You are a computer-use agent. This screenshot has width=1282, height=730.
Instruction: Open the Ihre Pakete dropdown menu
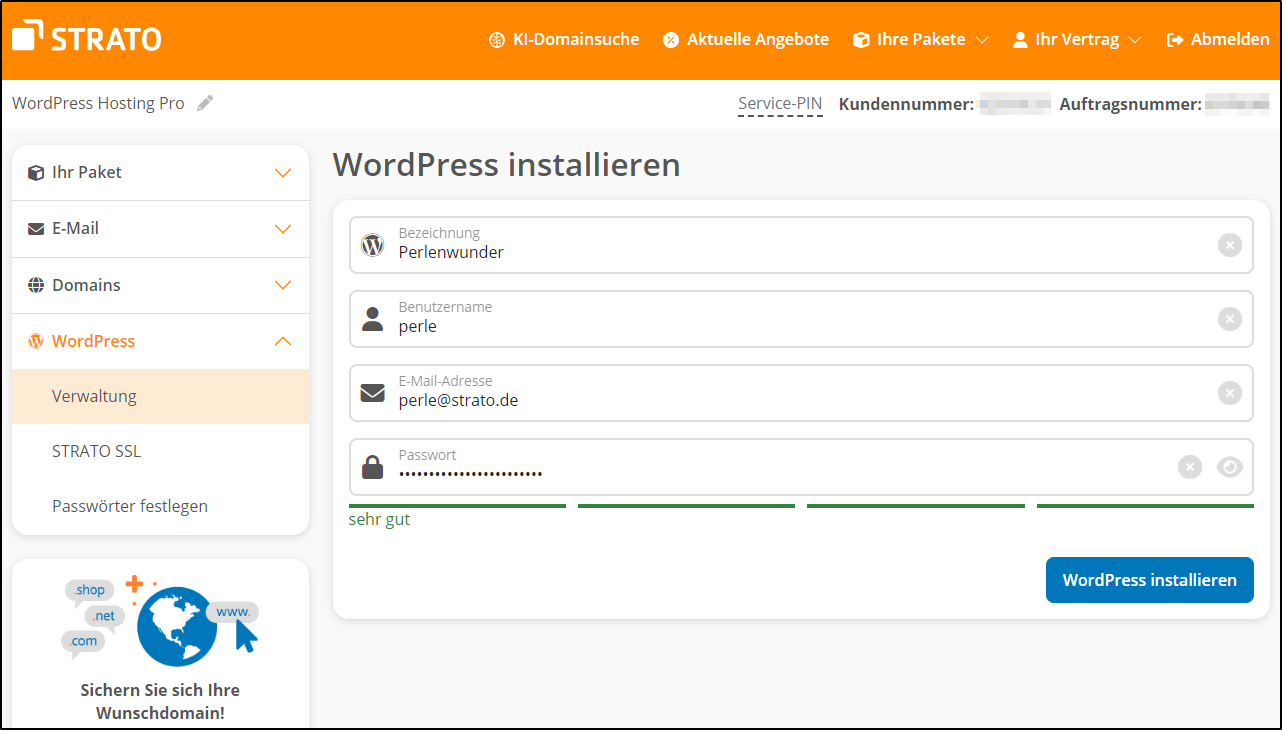[920, 40]
